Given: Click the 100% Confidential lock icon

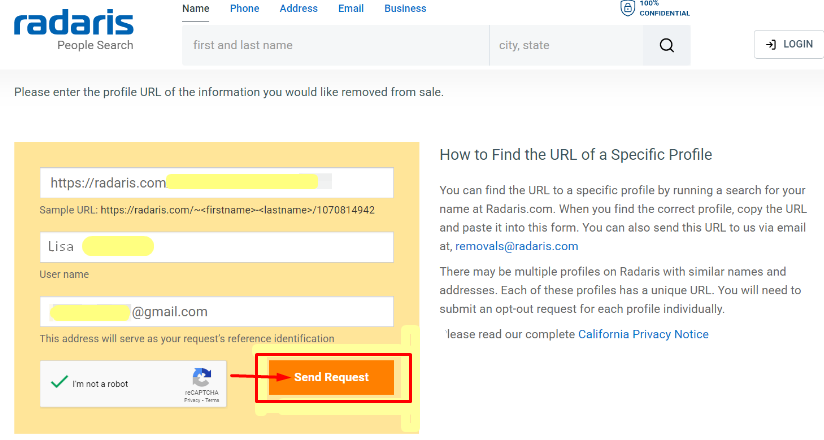Looking at the screenshot, I should point(627,8).
